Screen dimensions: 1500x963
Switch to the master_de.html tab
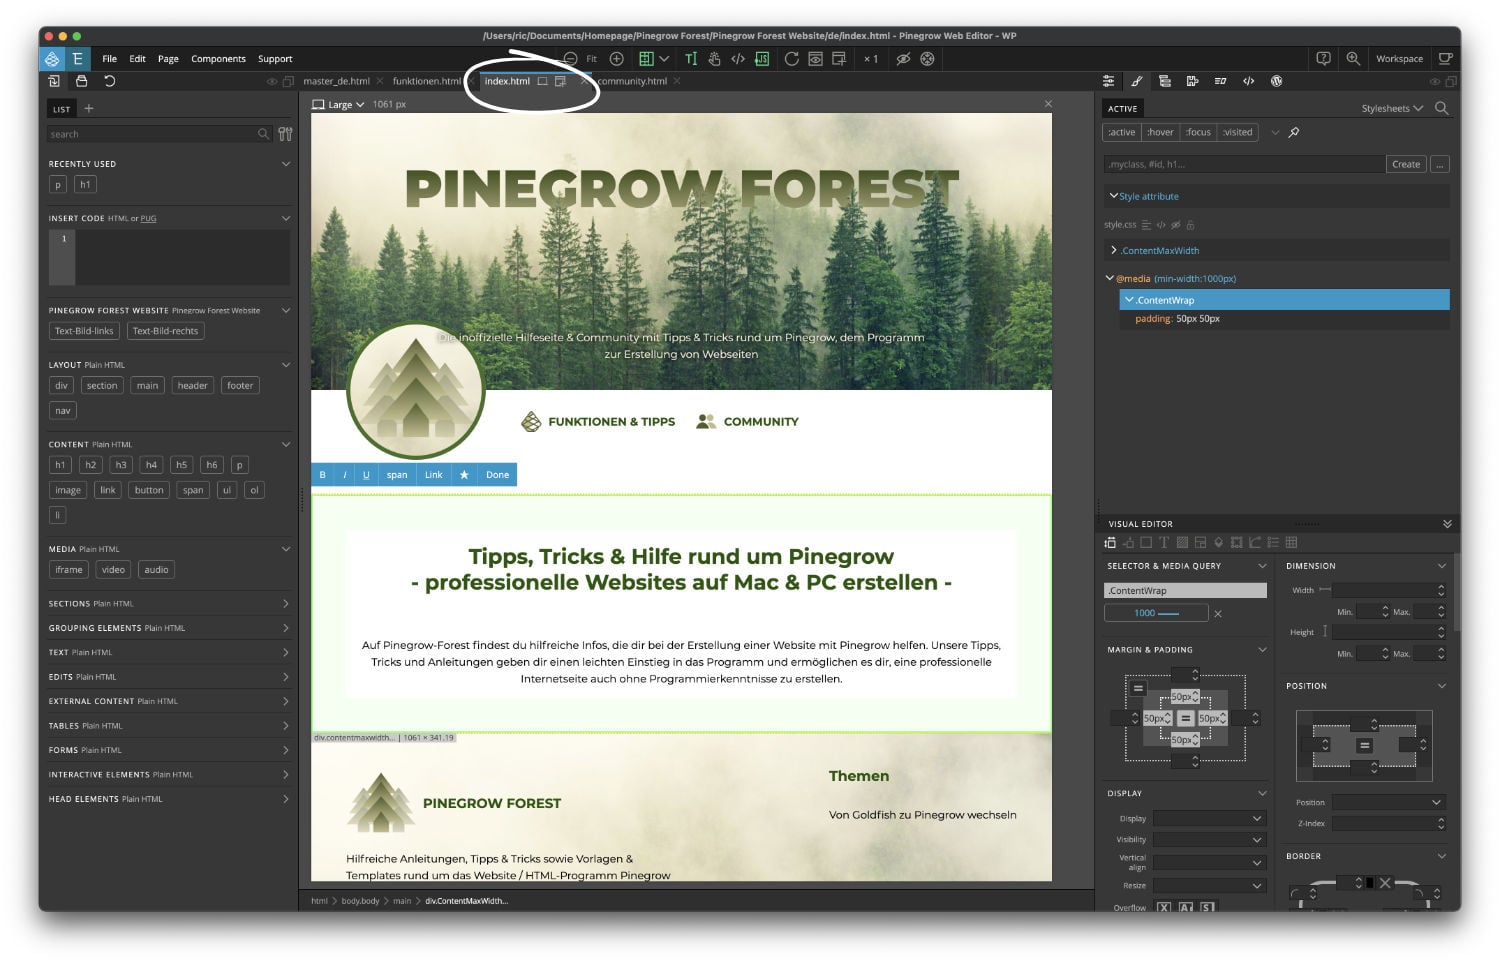tap(336, 81)
